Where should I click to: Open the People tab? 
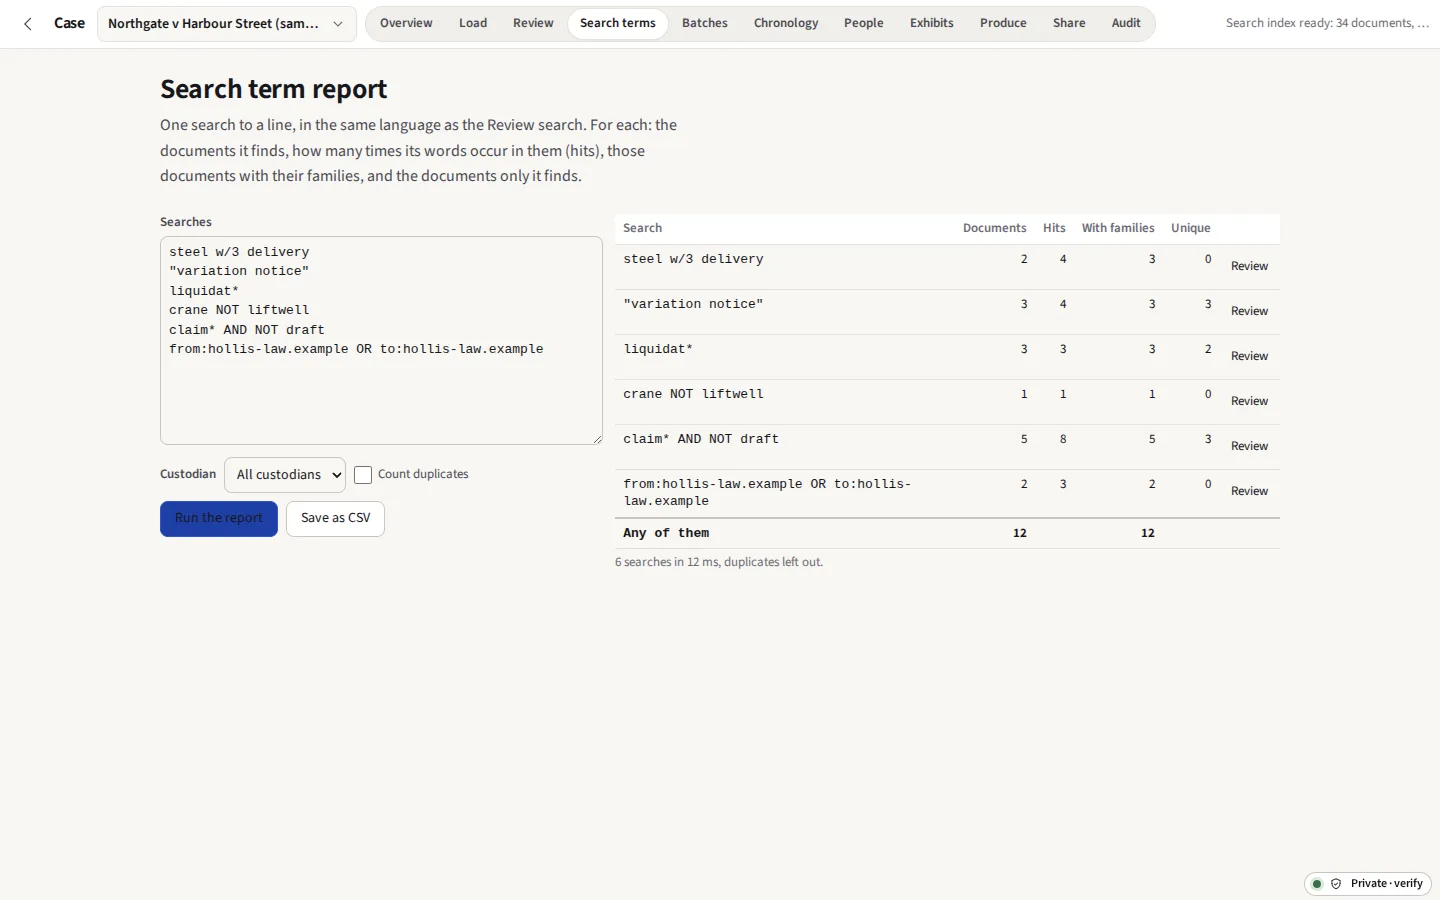tap(864, 23)
